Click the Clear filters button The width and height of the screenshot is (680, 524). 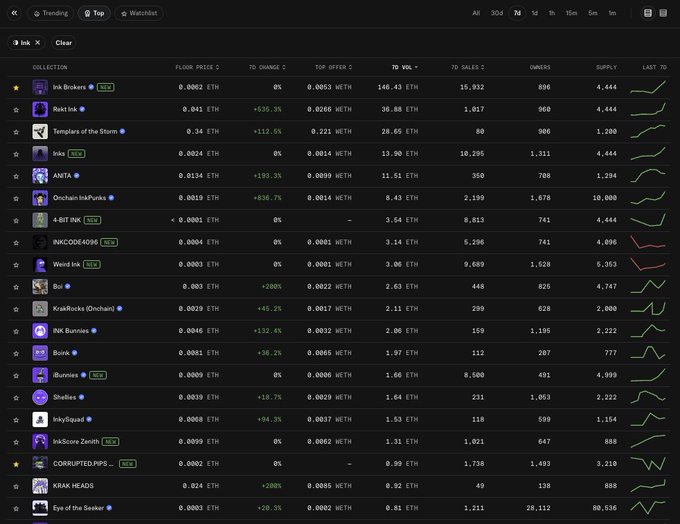(63, 43)
